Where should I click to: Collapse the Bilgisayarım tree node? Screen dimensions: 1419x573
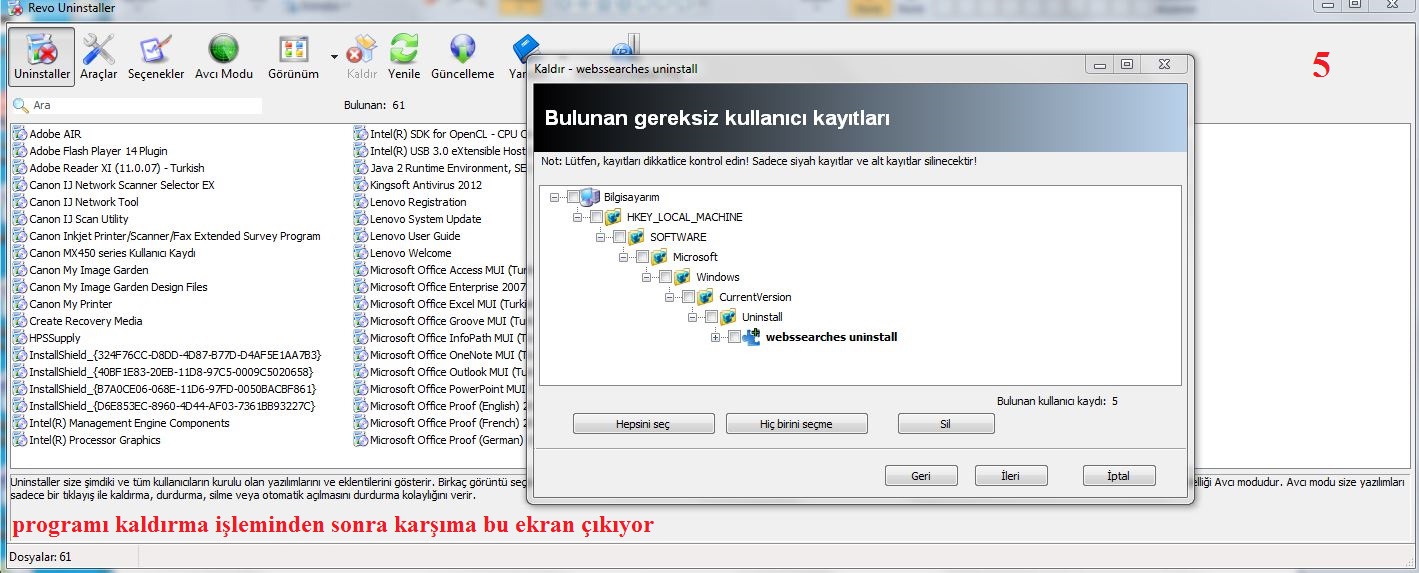pos(554,197)
